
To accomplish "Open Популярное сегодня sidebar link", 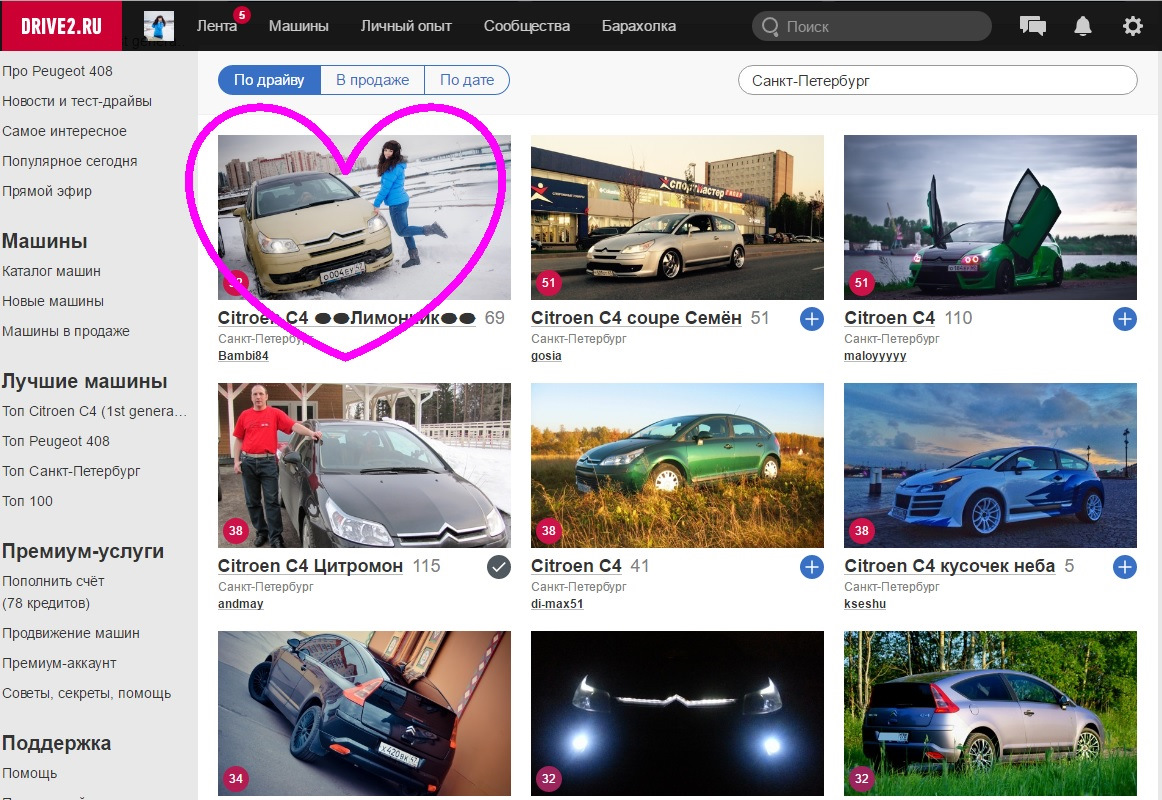I will tap(70, 161).
